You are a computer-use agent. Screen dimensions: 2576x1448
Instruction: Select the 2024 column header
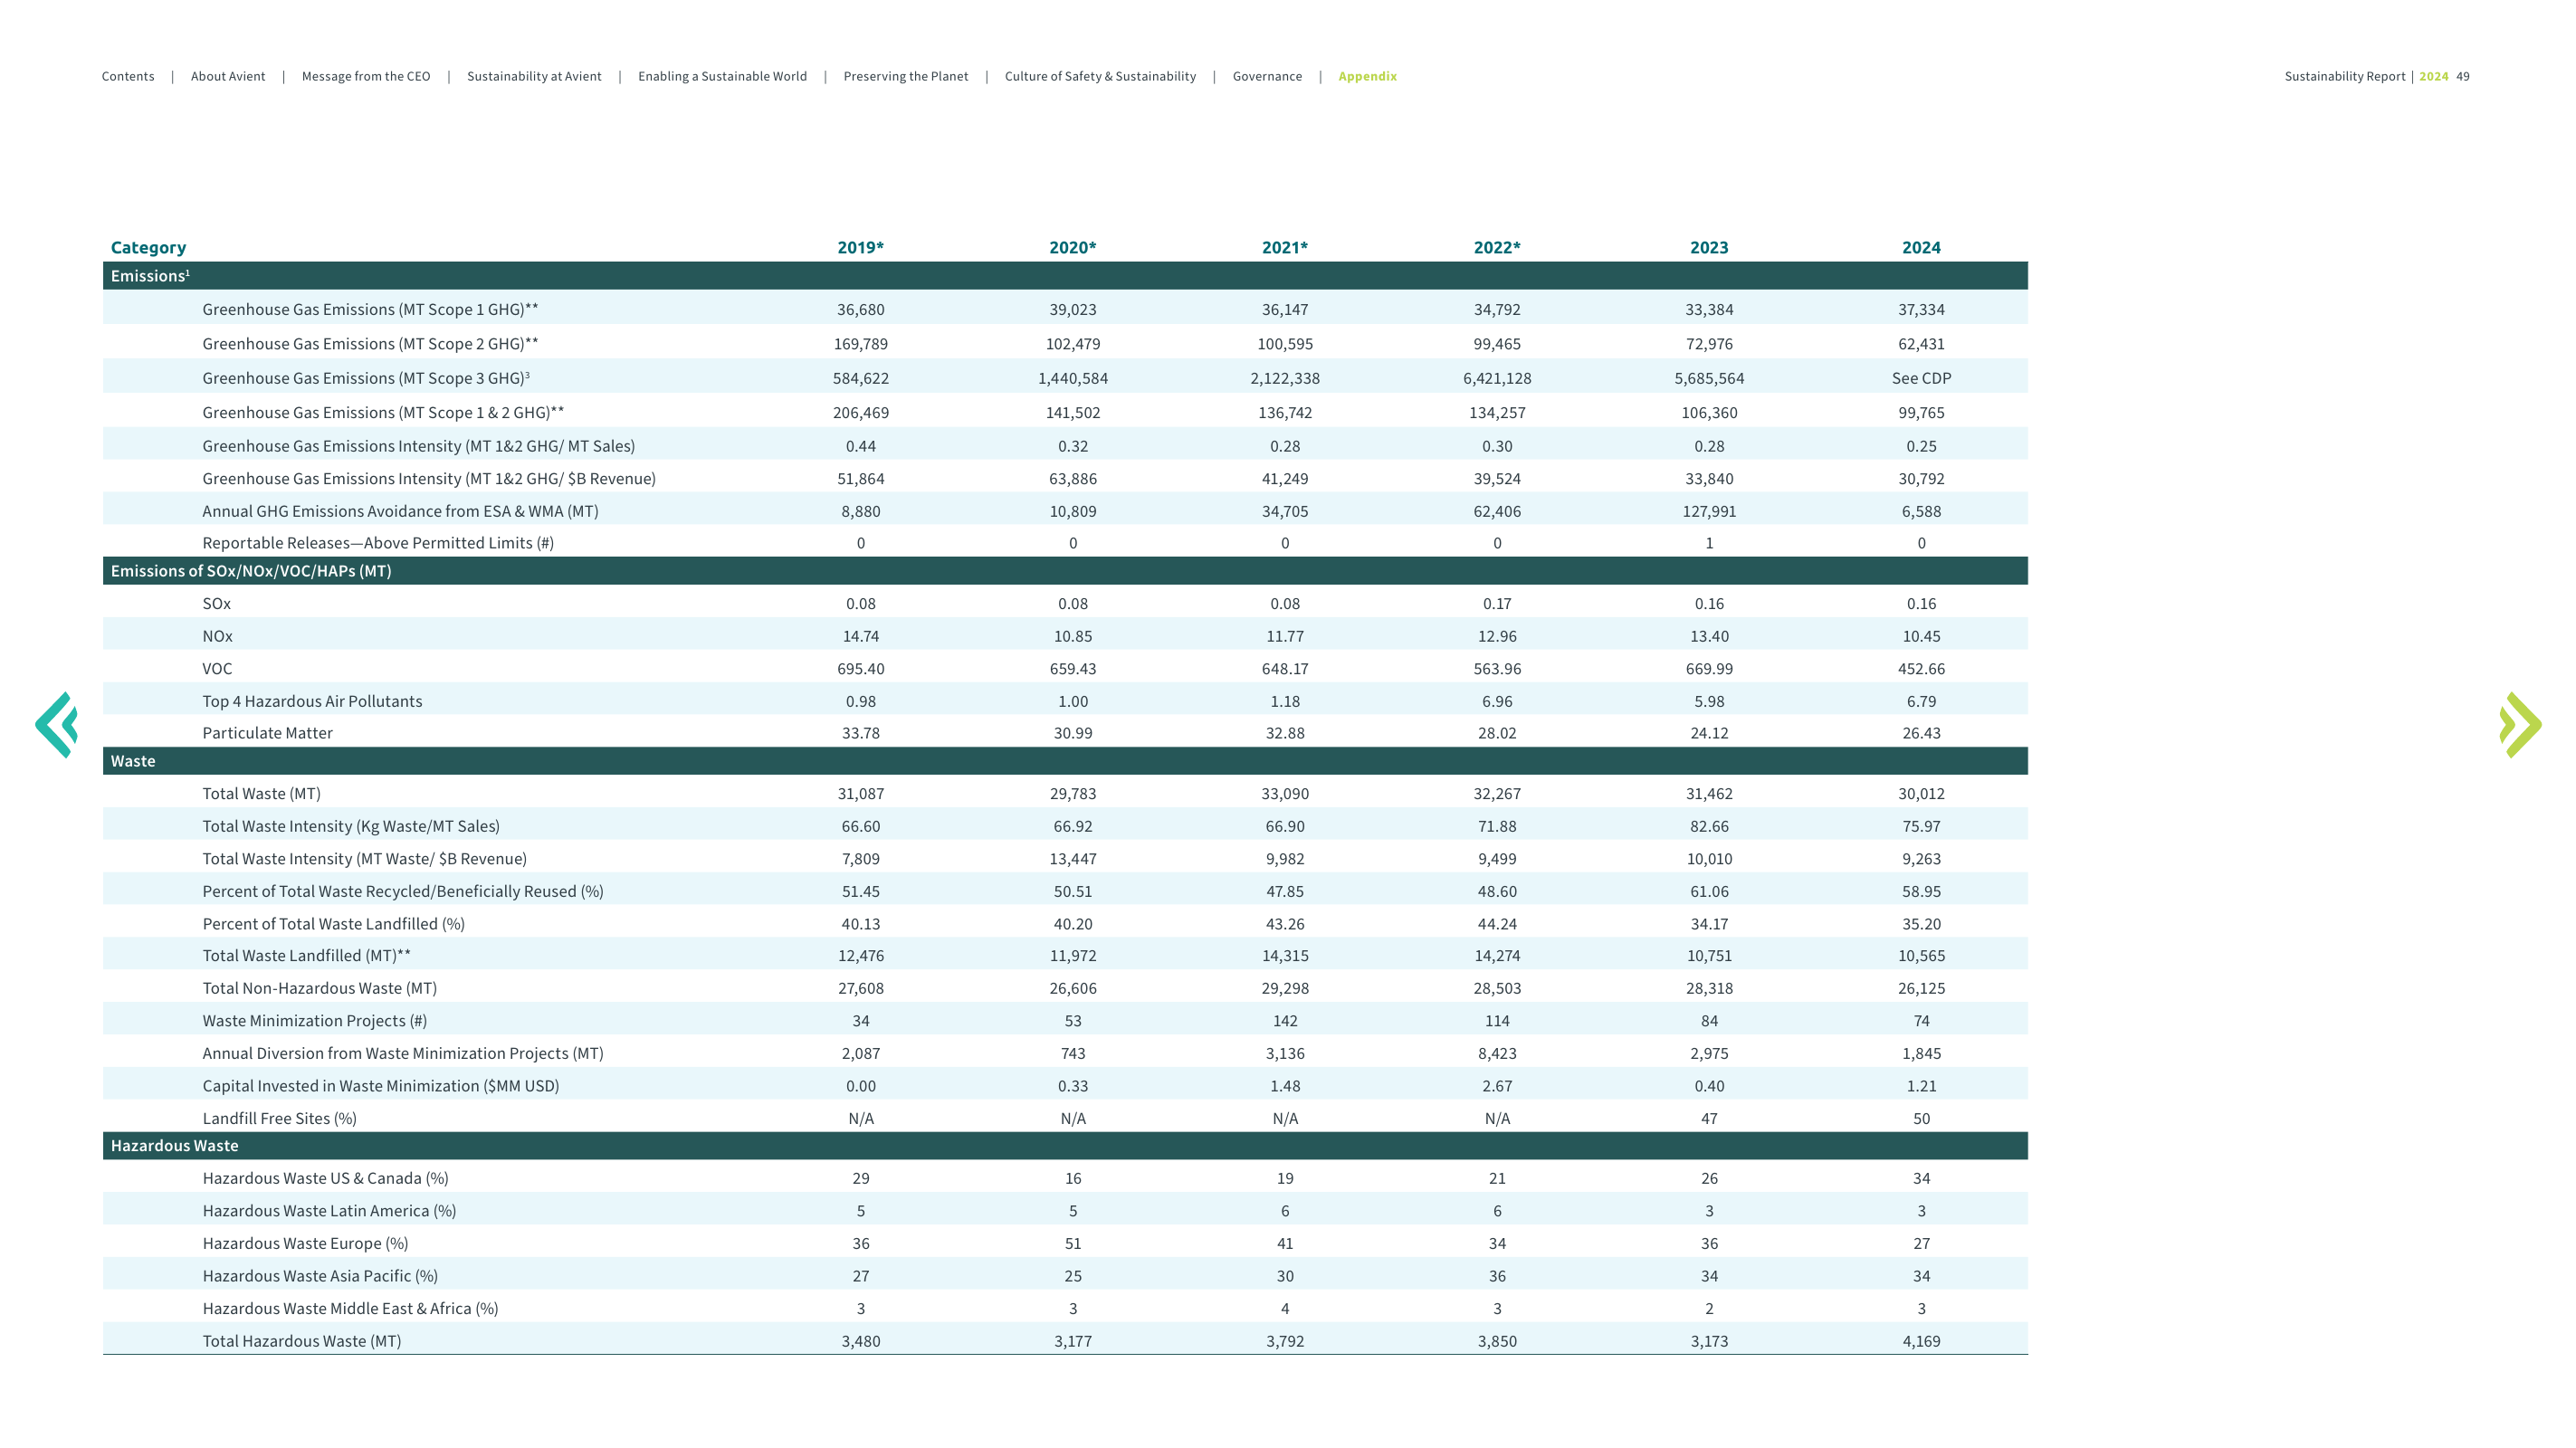[1921, 247]
